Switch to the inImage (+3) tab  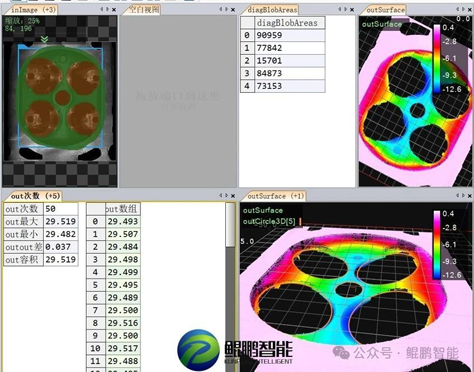pos(33,10)
